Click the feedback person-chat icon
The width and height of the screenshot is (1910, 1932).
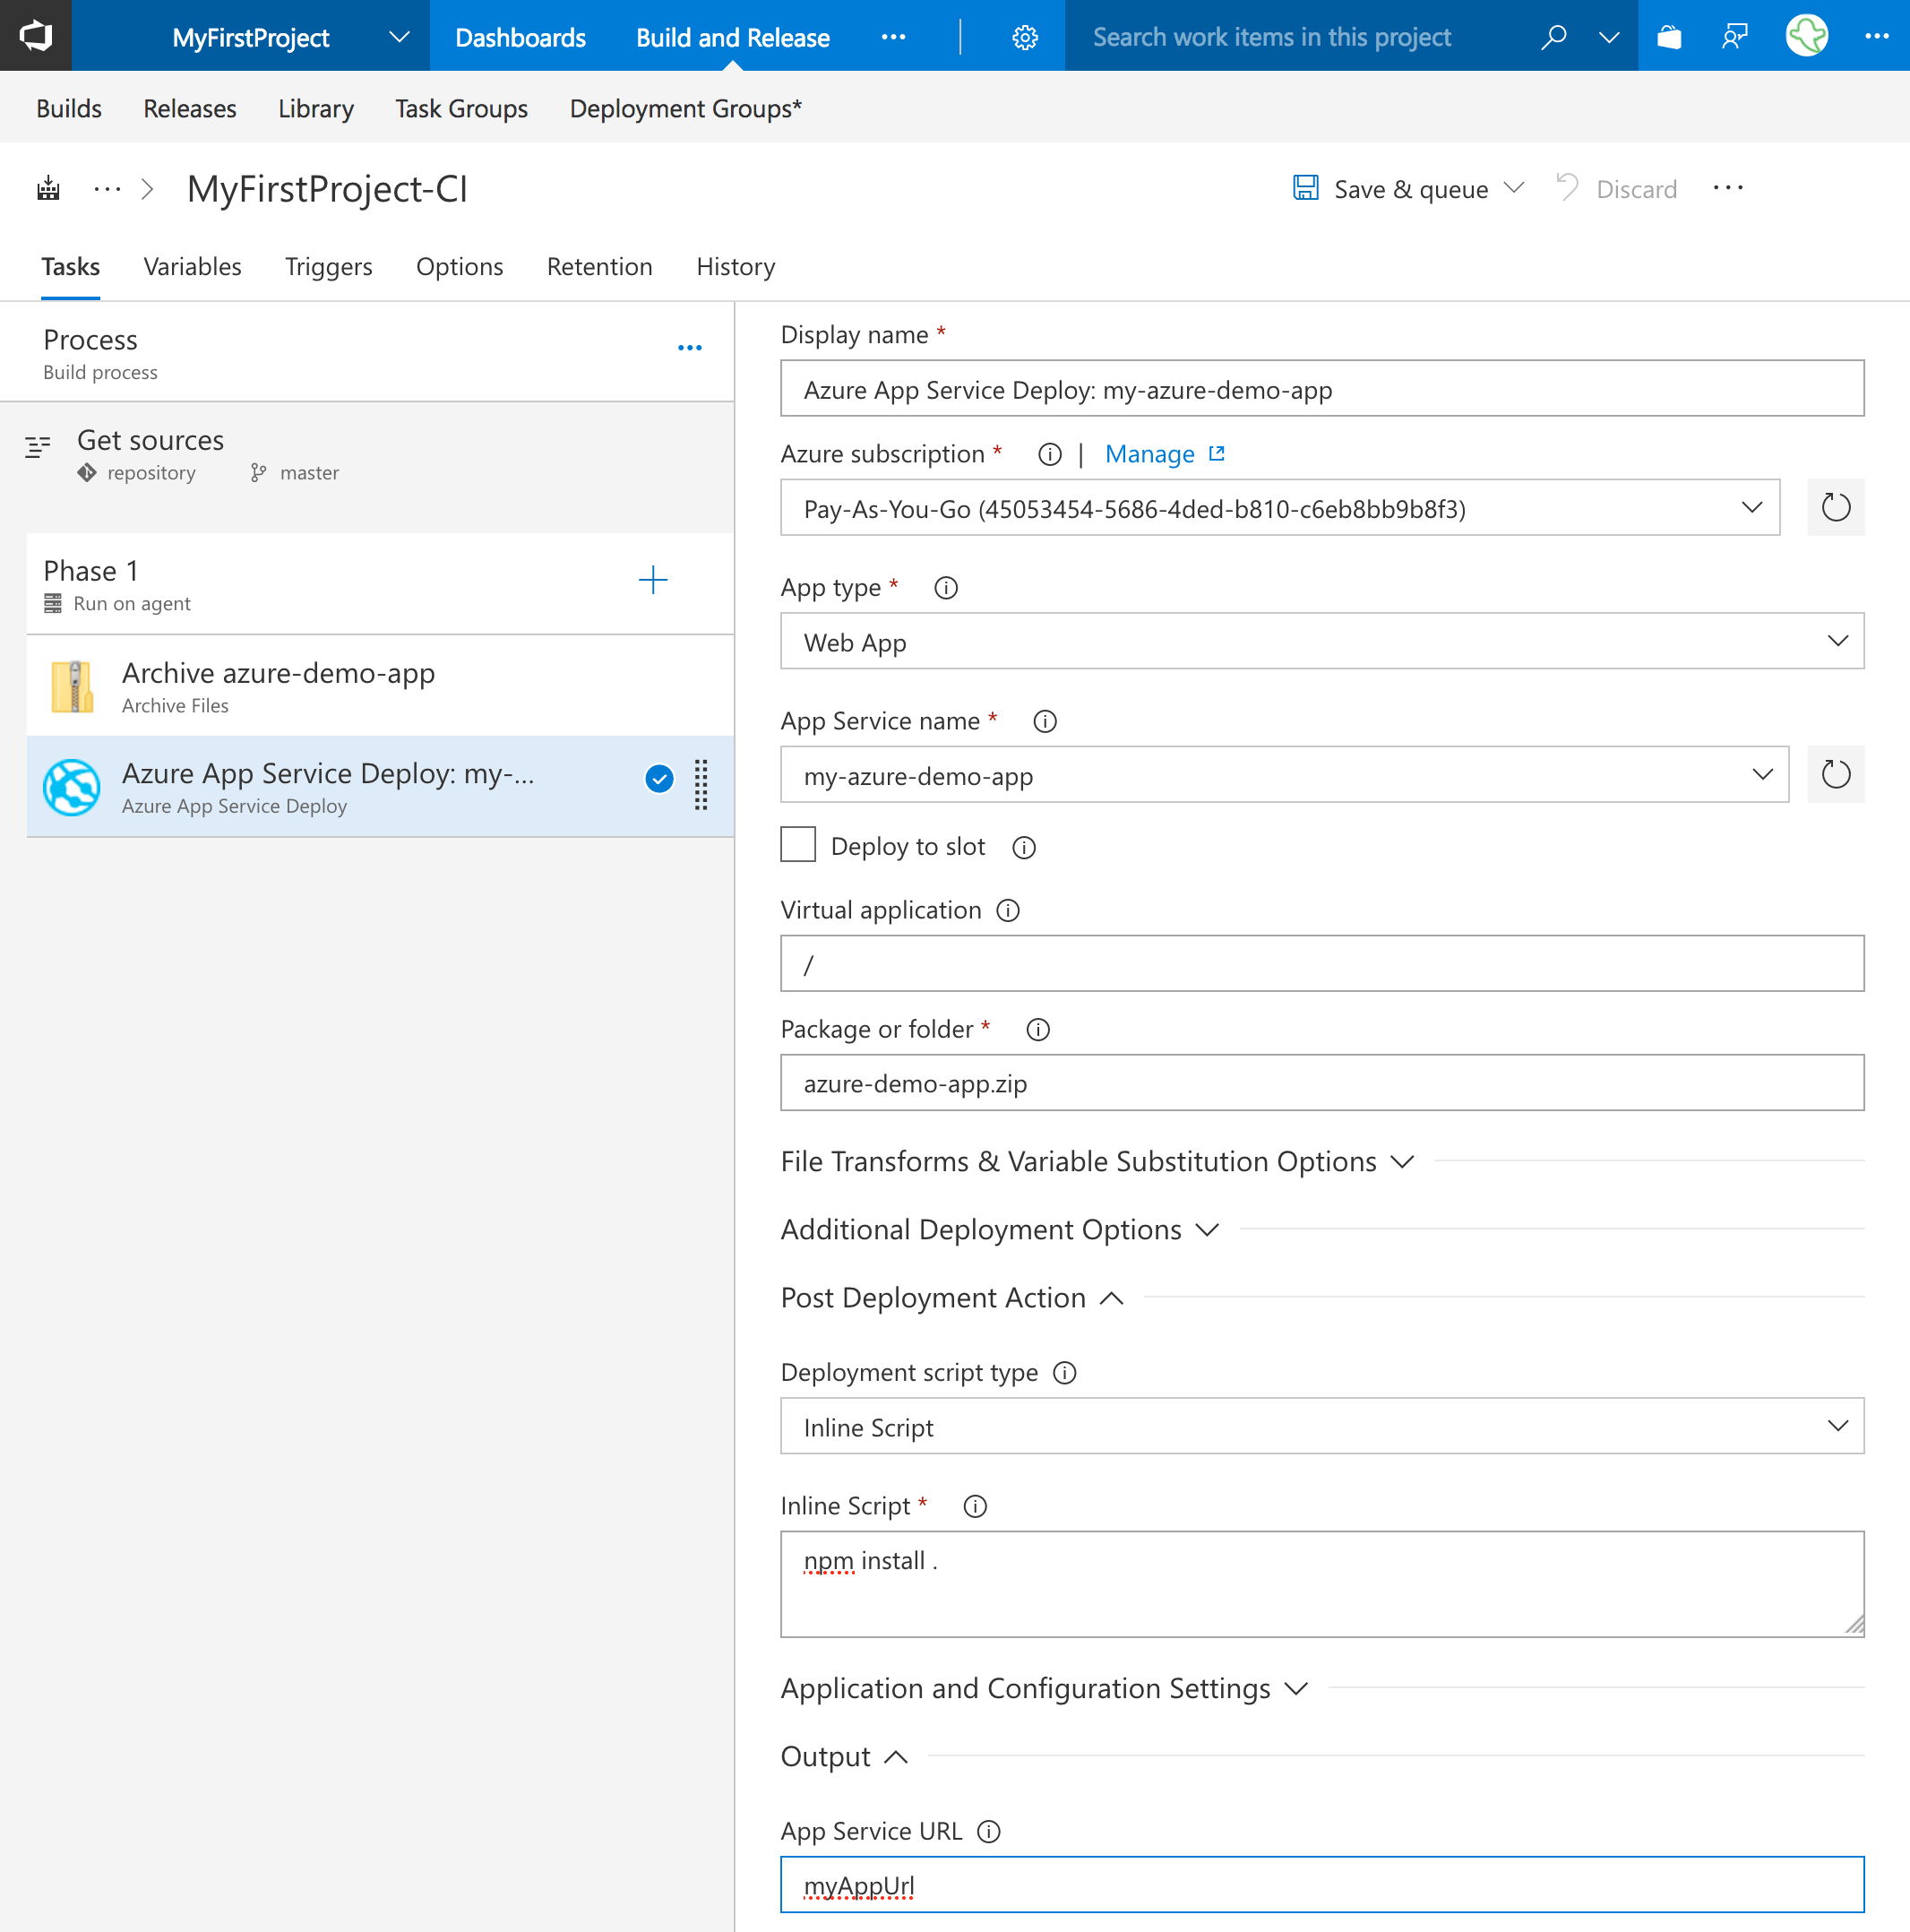(1735, 37)
